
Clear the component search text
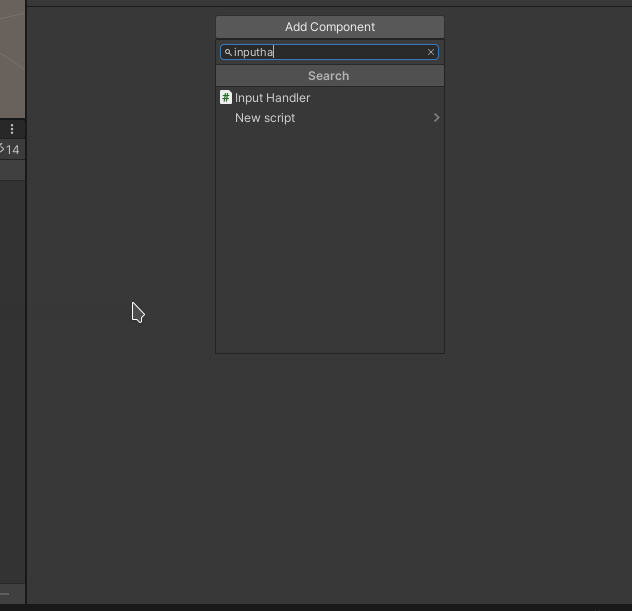click(430, 52)
